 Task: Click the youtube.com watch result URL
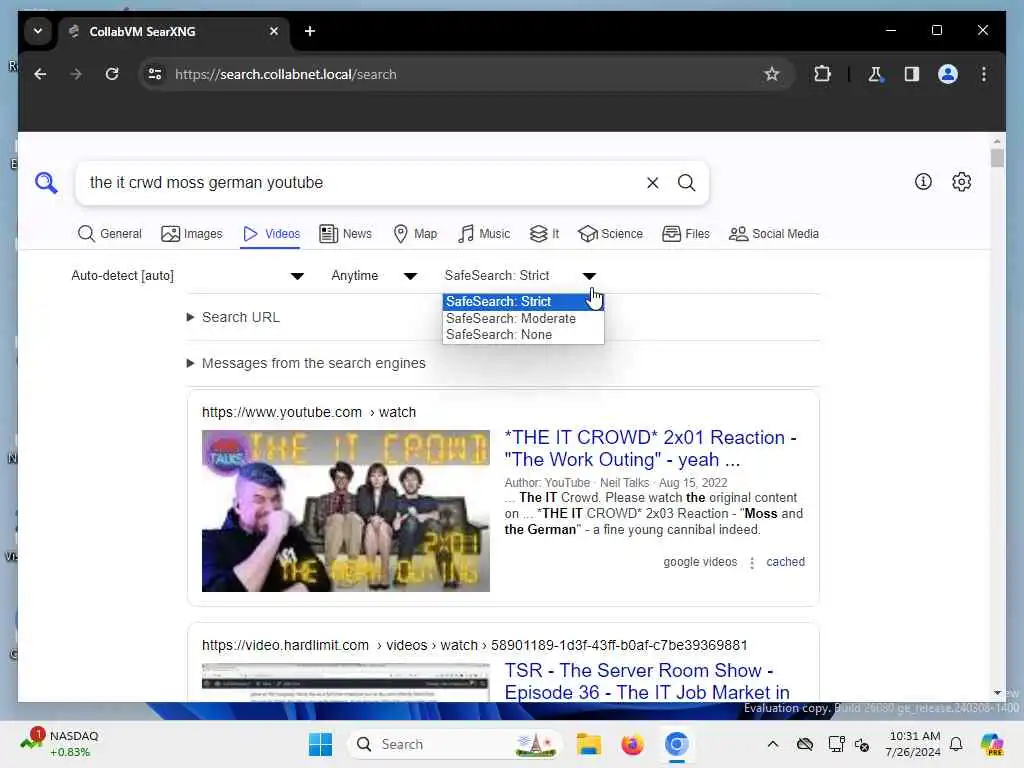(x=309, y=412)
